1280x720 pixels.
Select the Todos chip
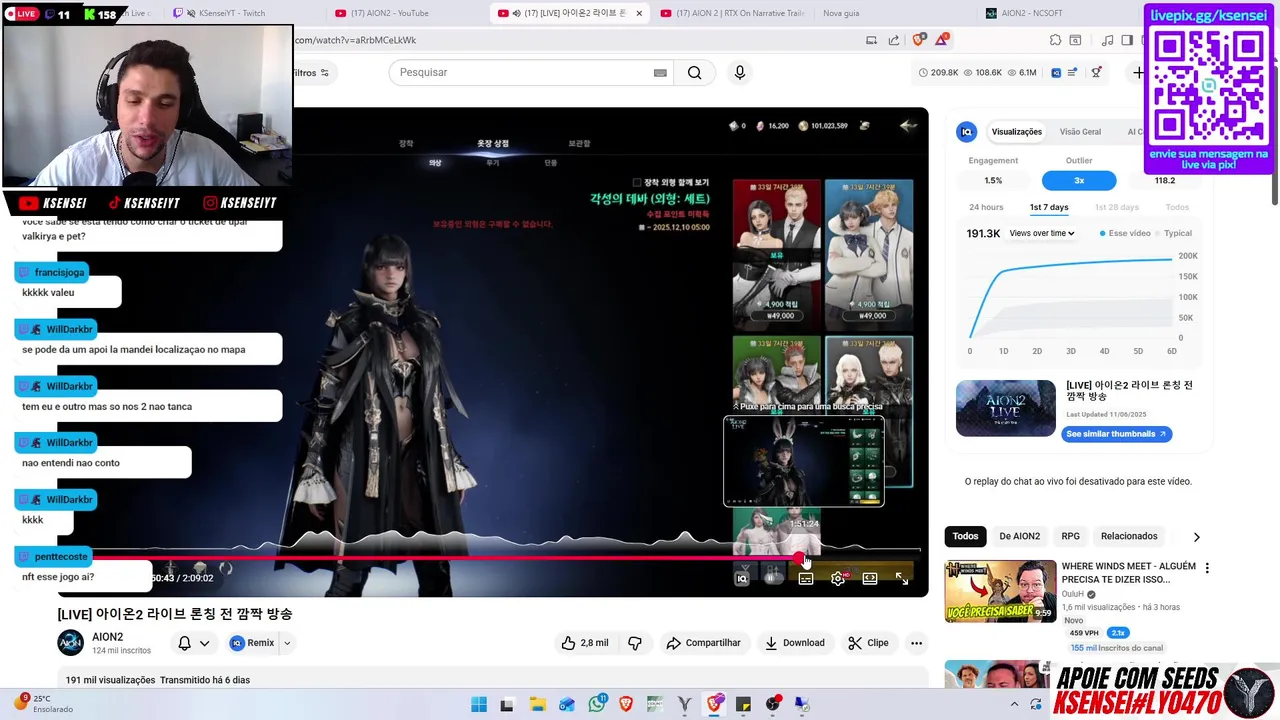965,536
